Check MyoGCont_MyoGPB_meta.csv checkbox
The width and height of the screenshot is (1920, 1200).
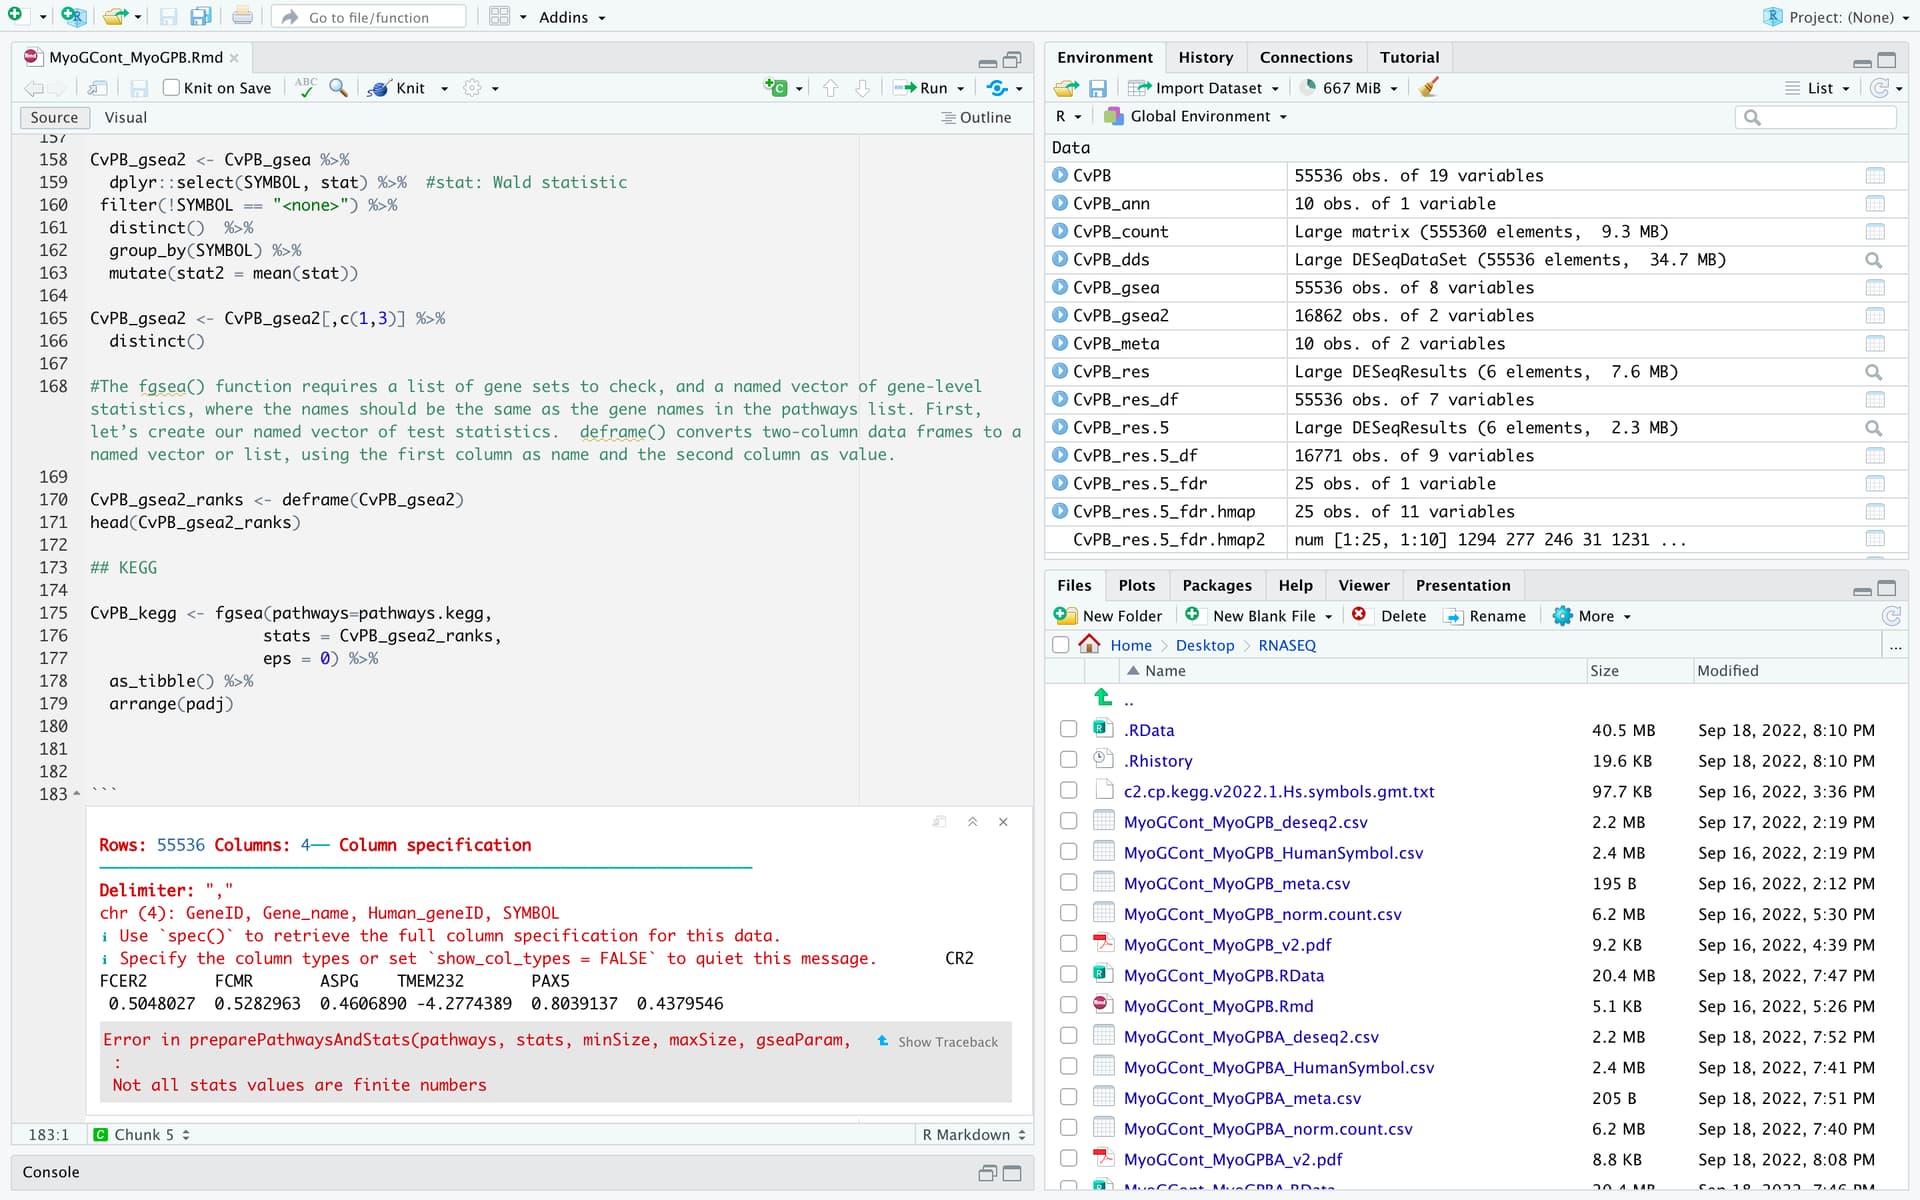(1068, 883)
